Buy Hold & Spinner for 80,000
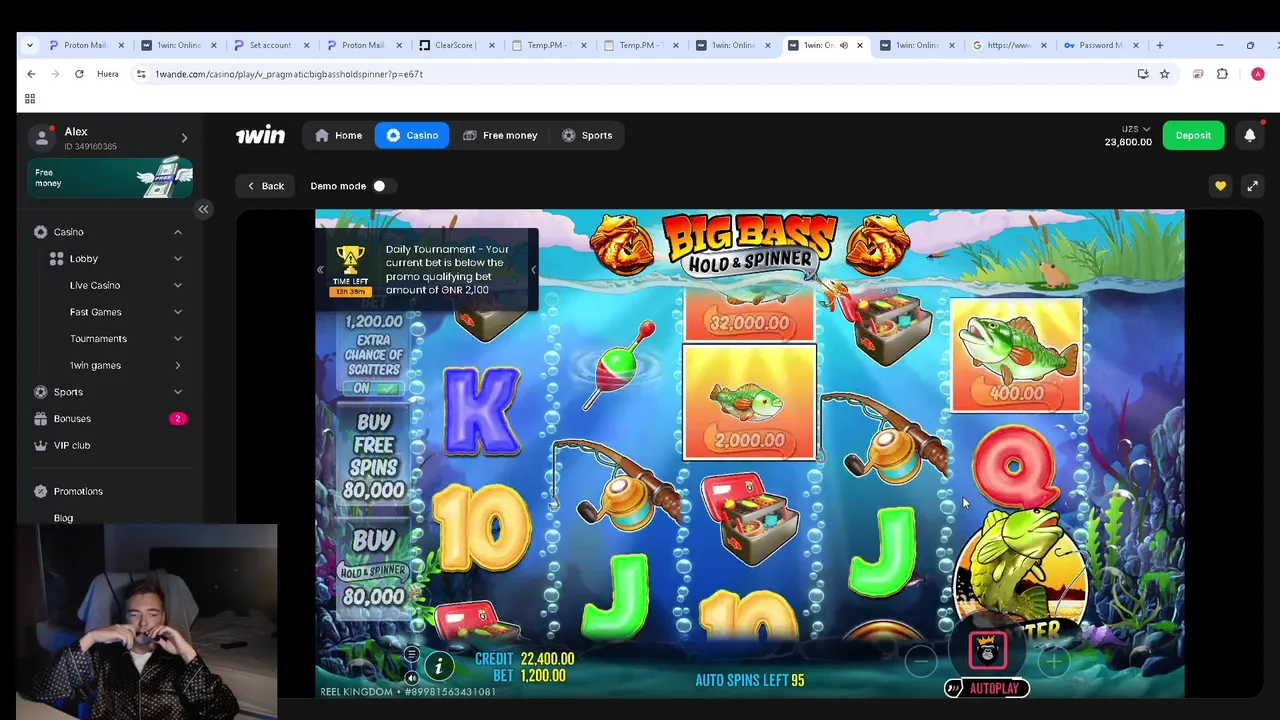1280x720 pixels. click(x=374, y=568)
